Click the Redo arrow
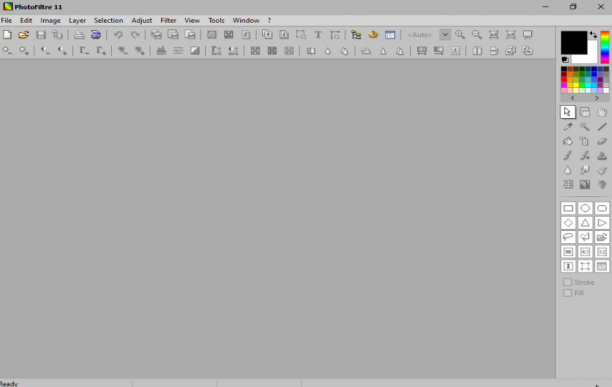Image resolution: width=612 pixels, height=387 pixels. [x=135, y=35]
